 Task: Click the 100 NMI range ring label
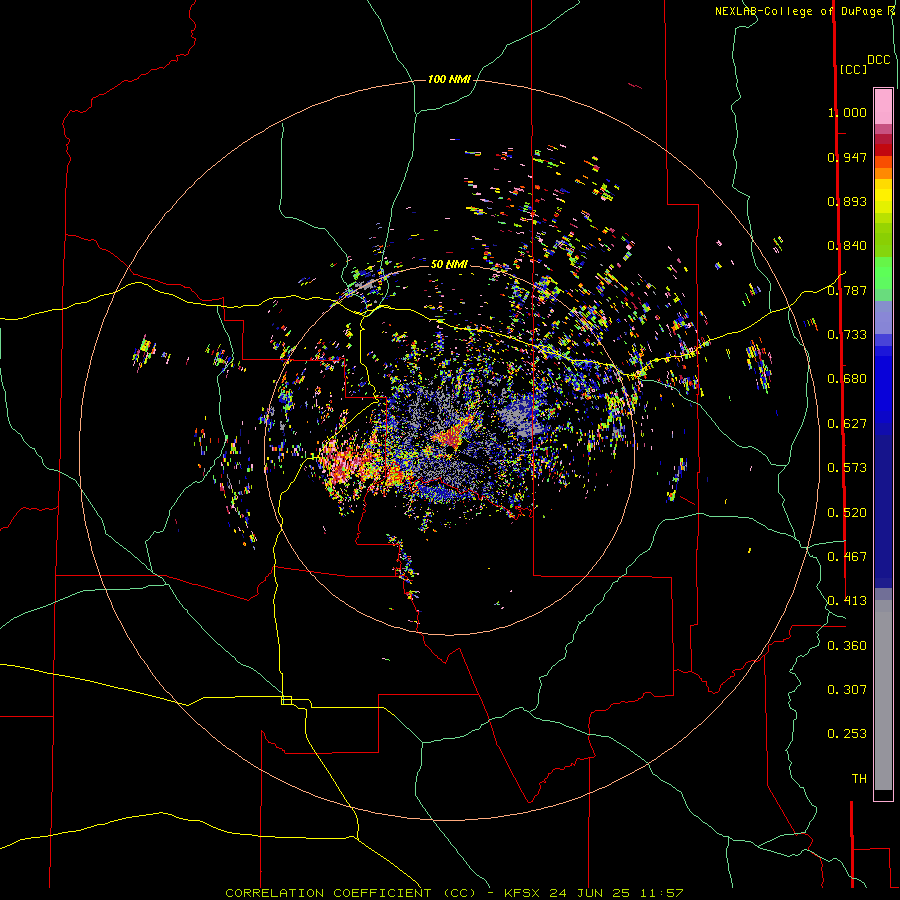(449, 79)
